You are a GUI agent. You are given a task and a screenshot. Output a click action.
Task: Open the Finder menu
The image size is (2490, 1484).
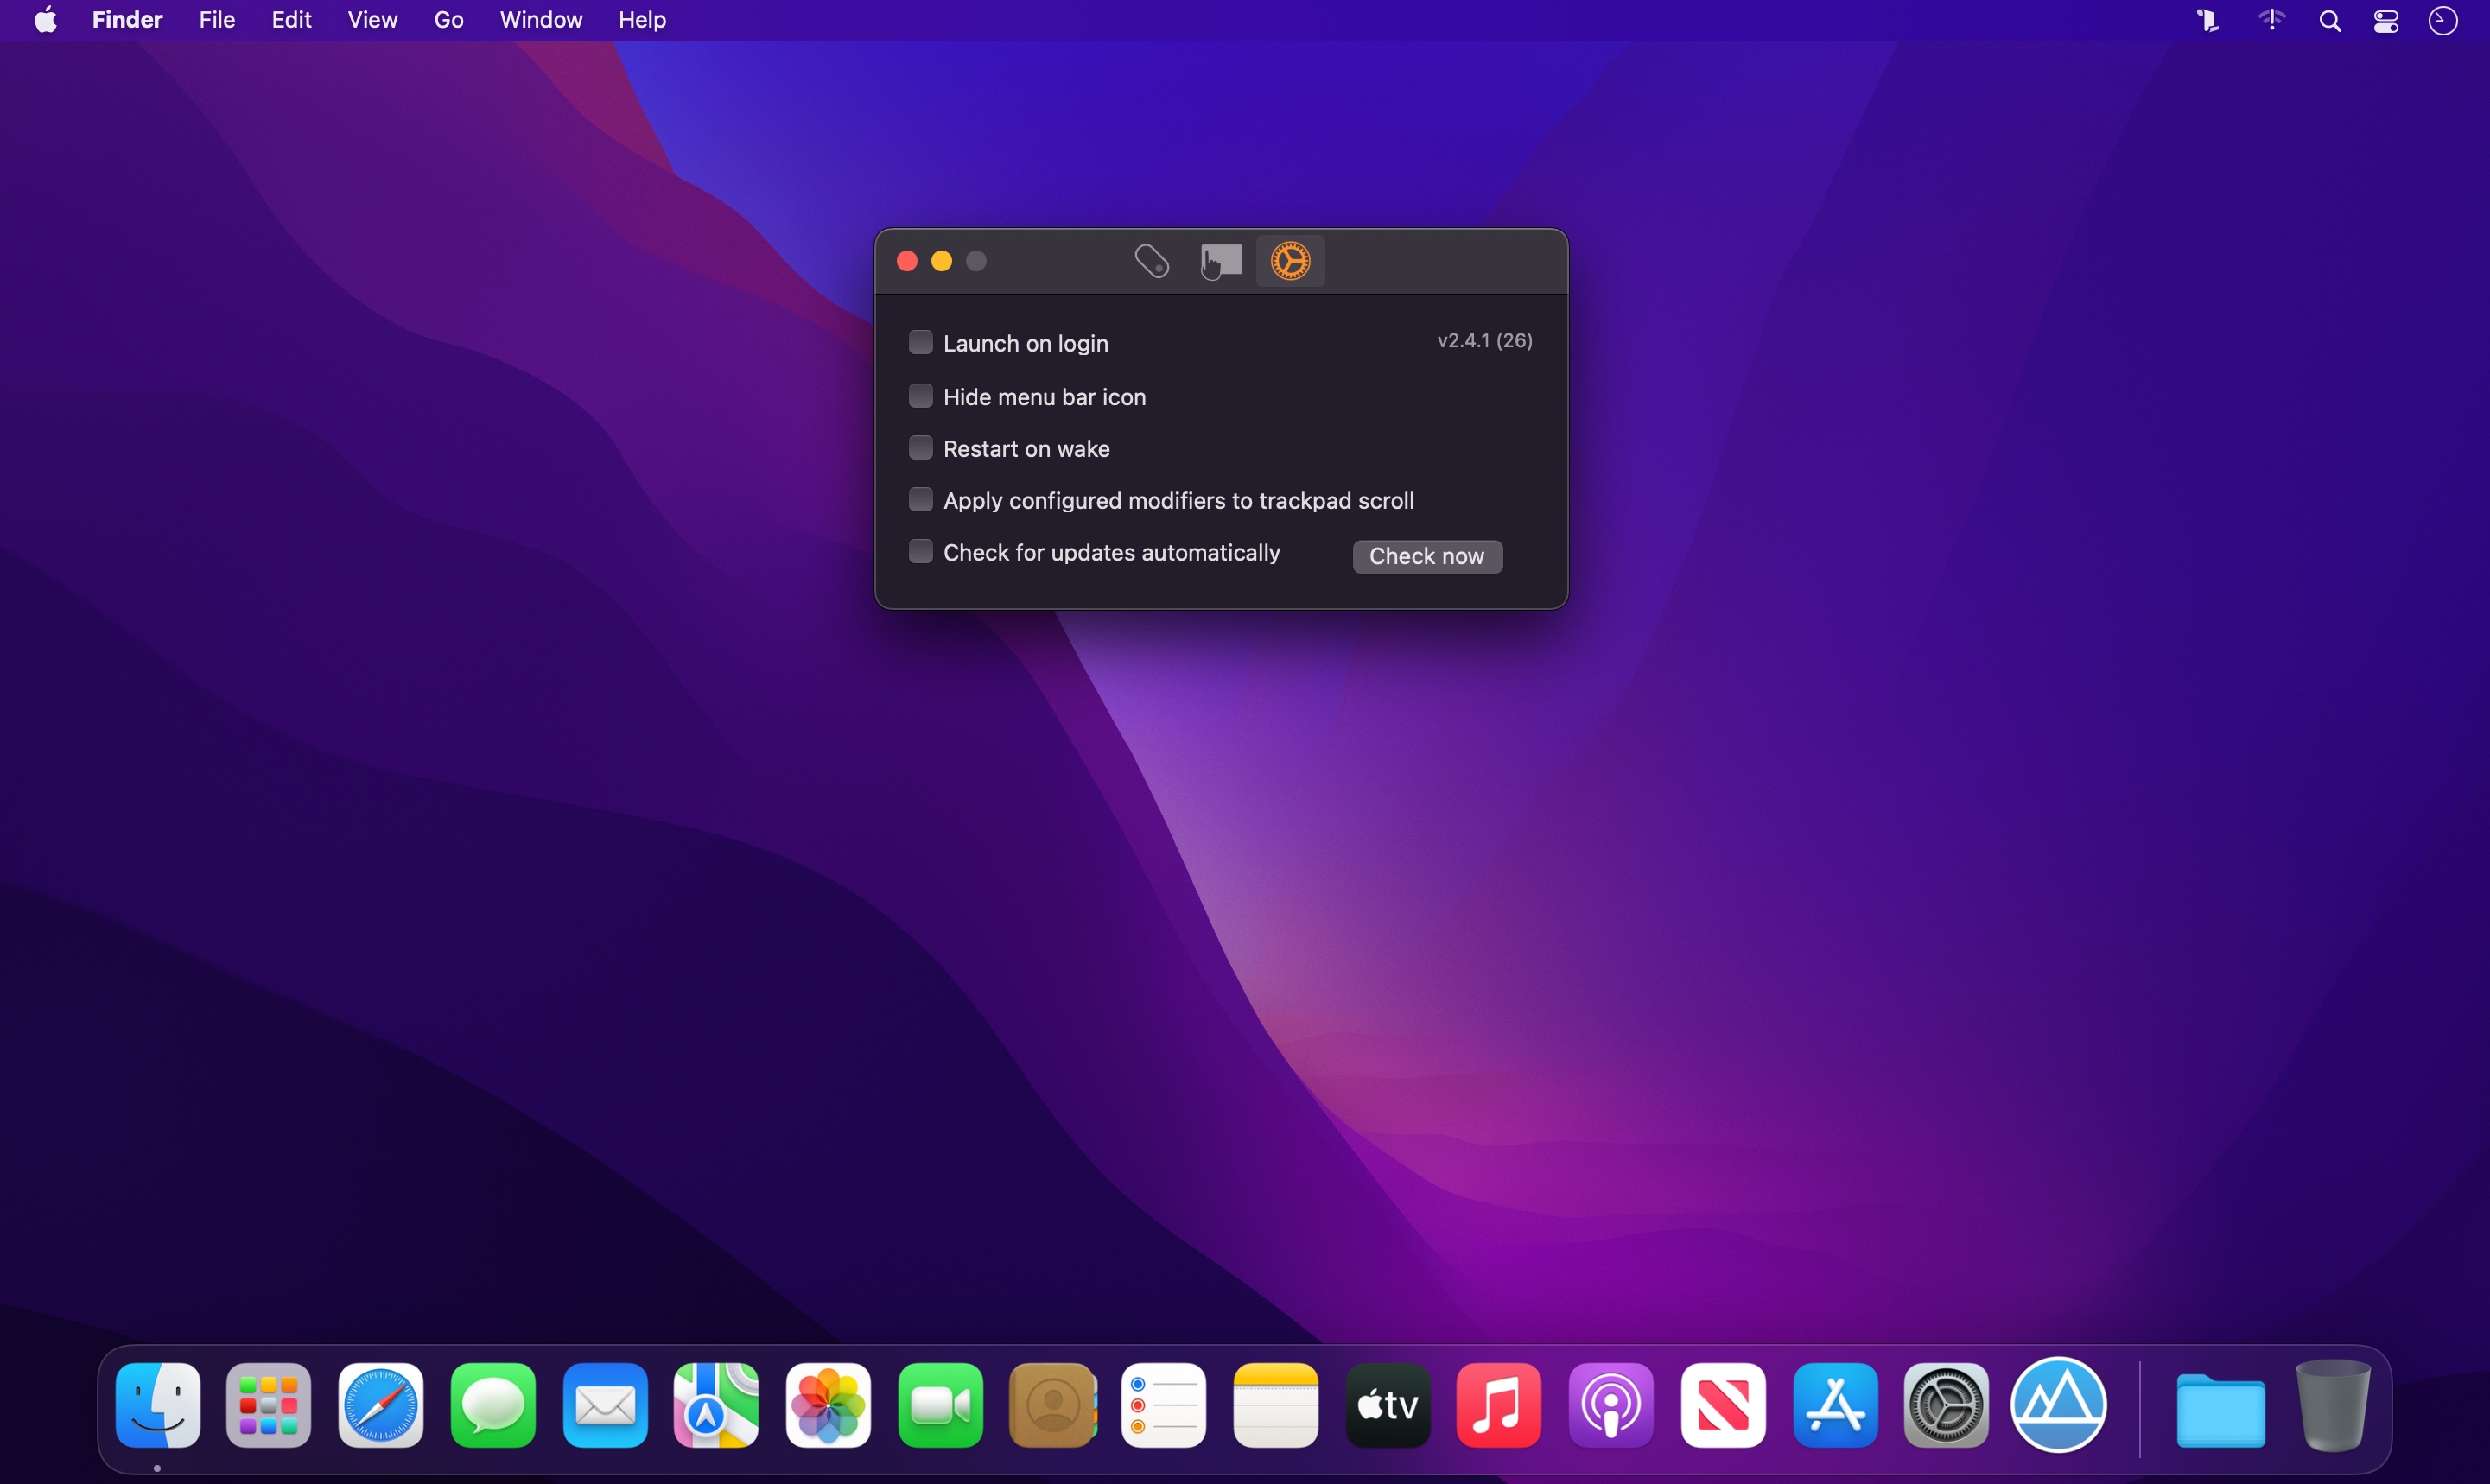point(127,20)
